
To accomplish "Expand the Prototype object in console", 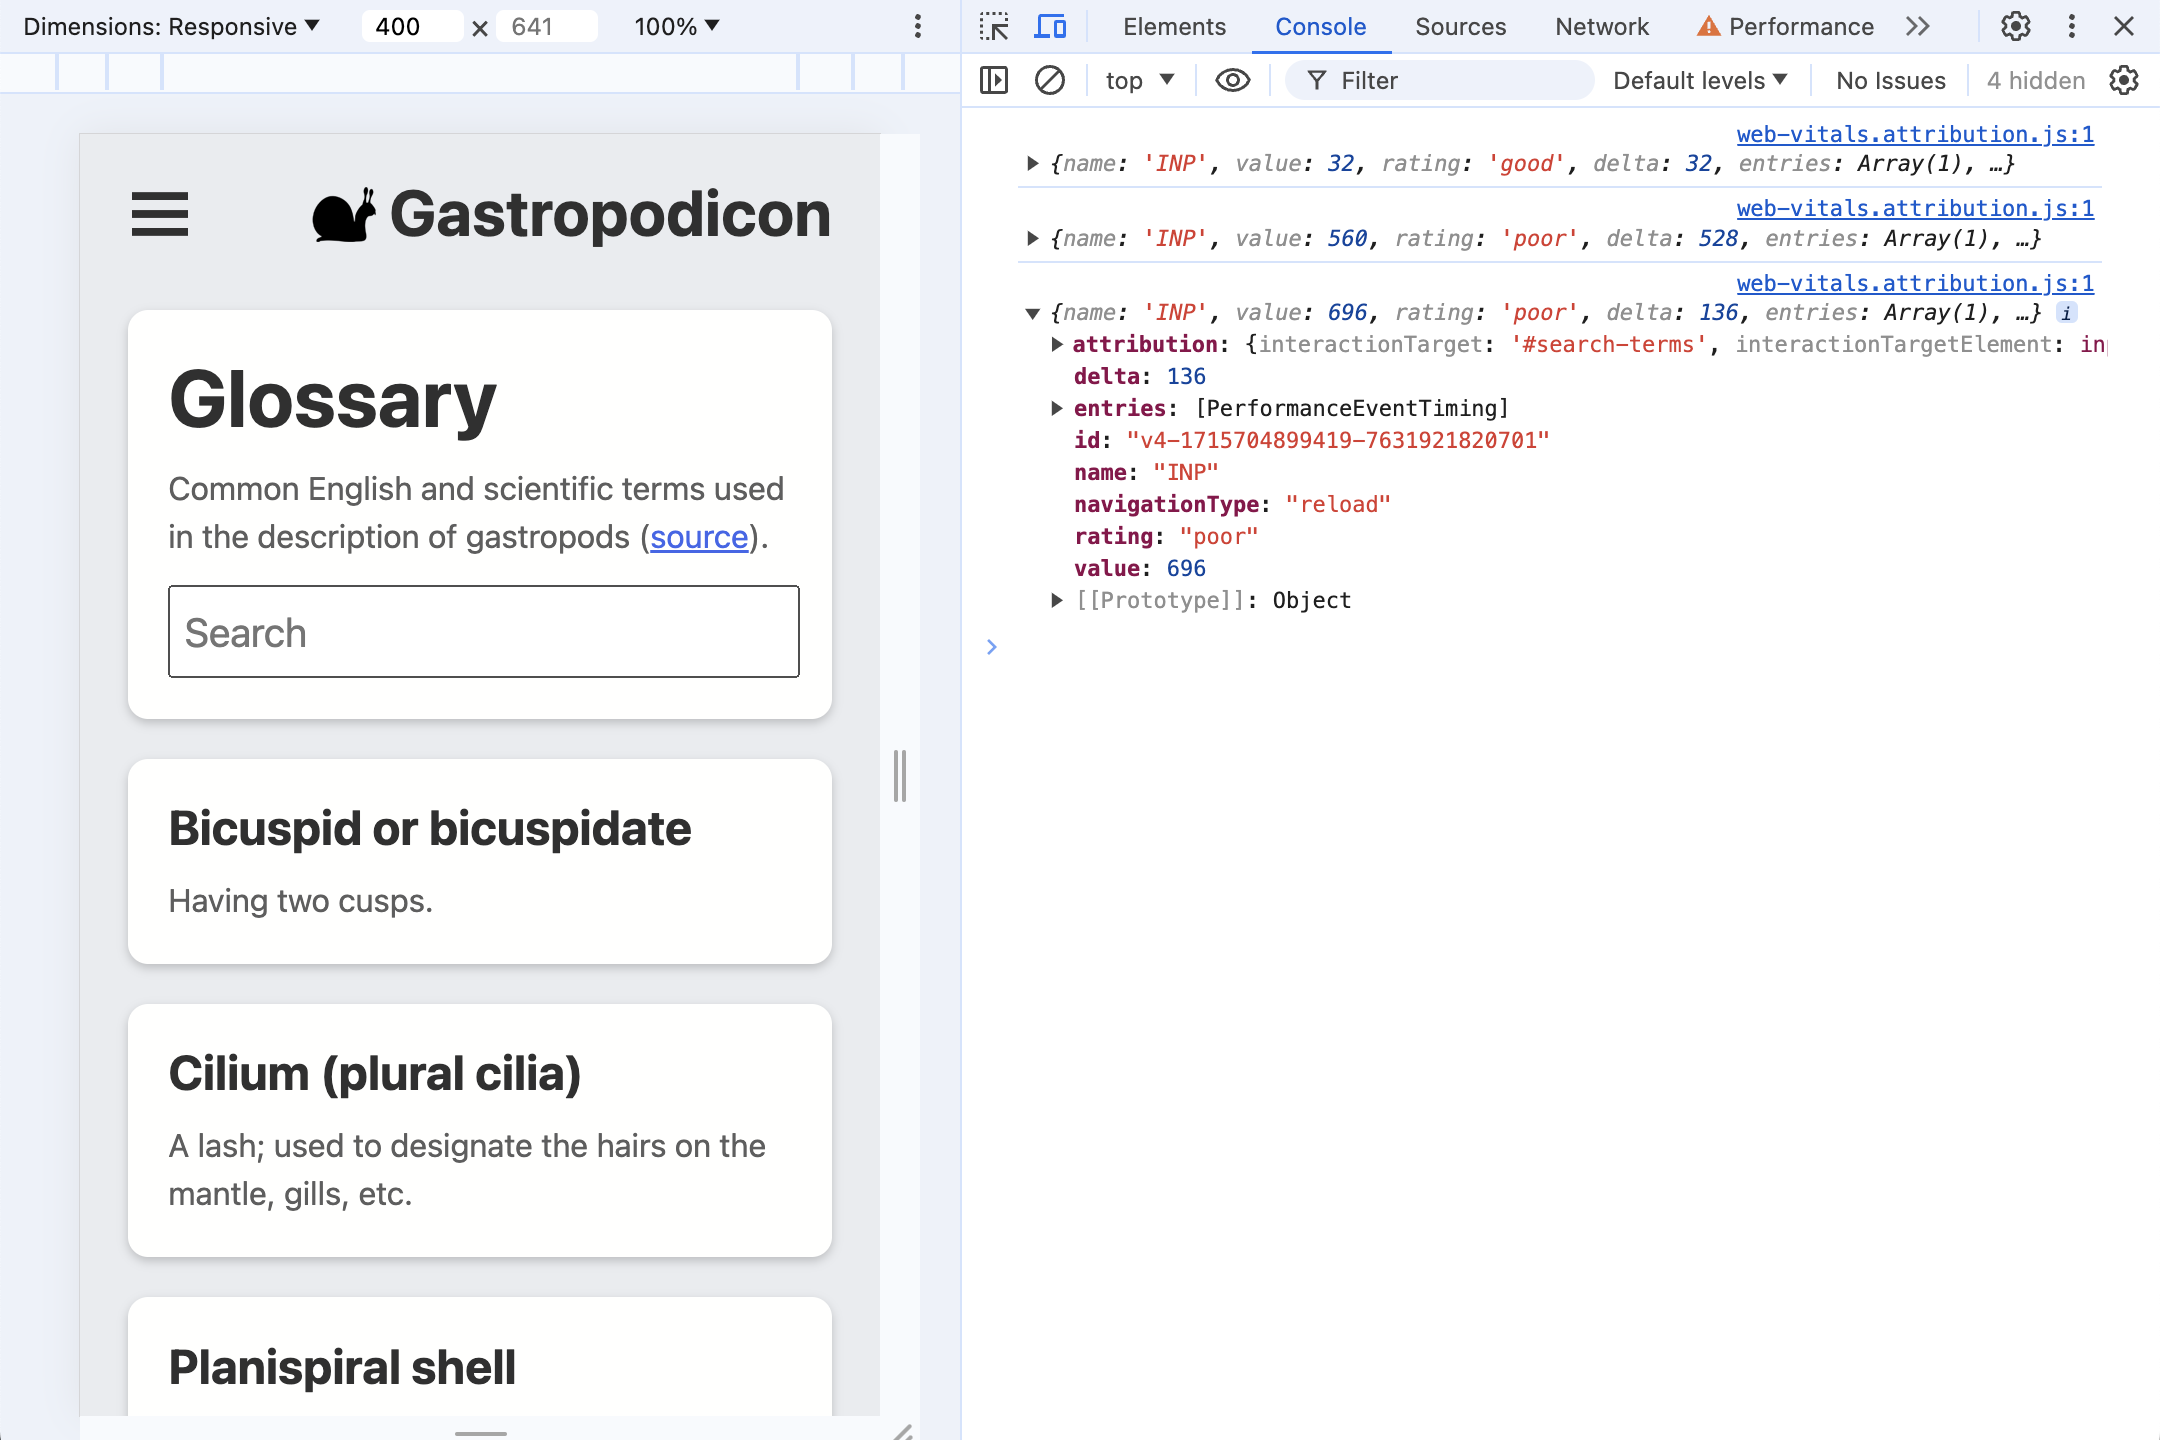I will tap(1054, 599).
